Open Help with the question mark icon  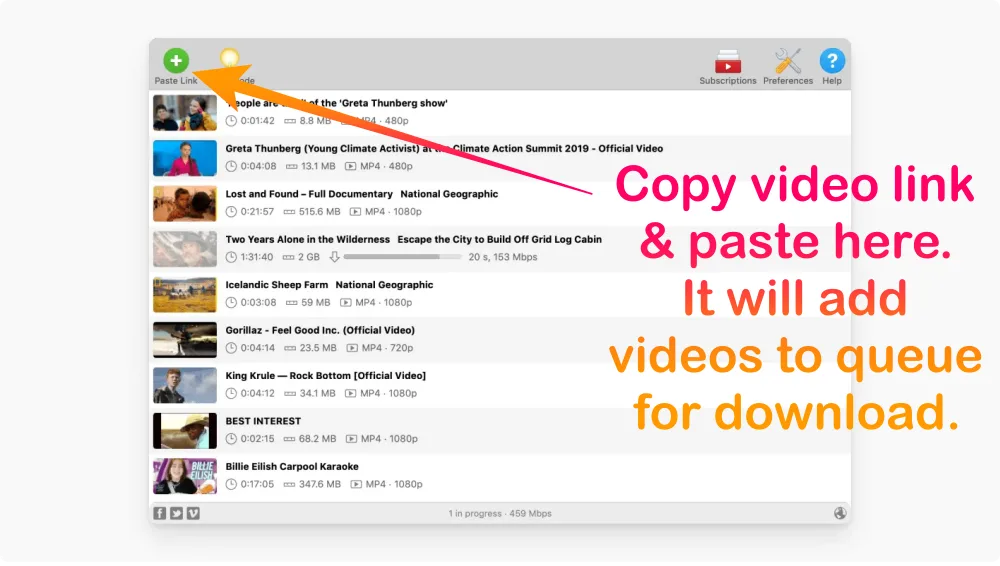[x=832, y=62]
